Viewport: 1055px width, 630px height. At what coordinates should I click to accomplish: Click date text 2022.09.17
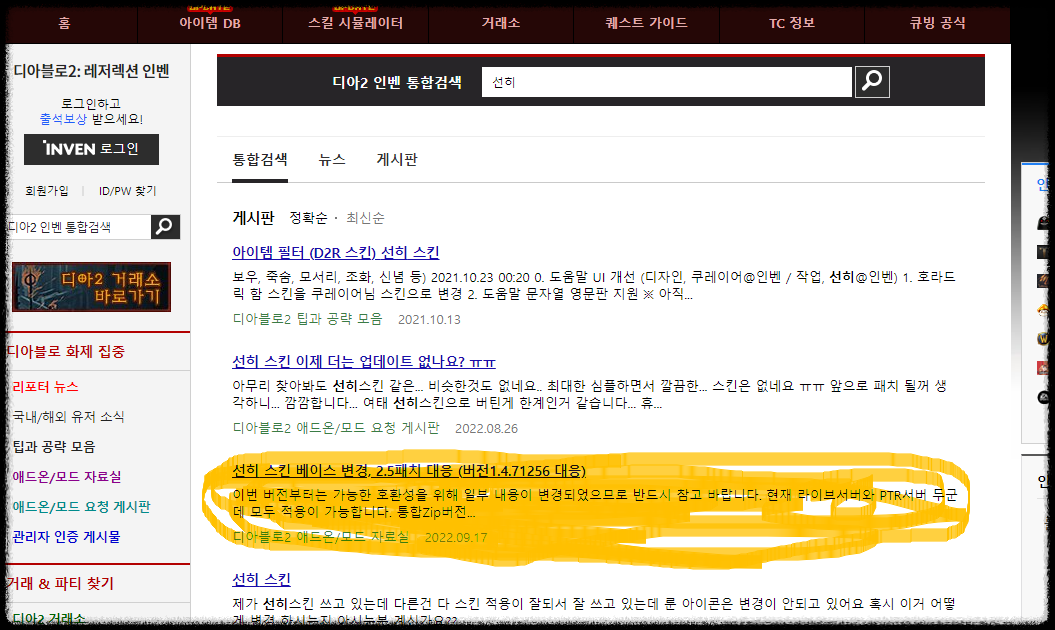456,538
